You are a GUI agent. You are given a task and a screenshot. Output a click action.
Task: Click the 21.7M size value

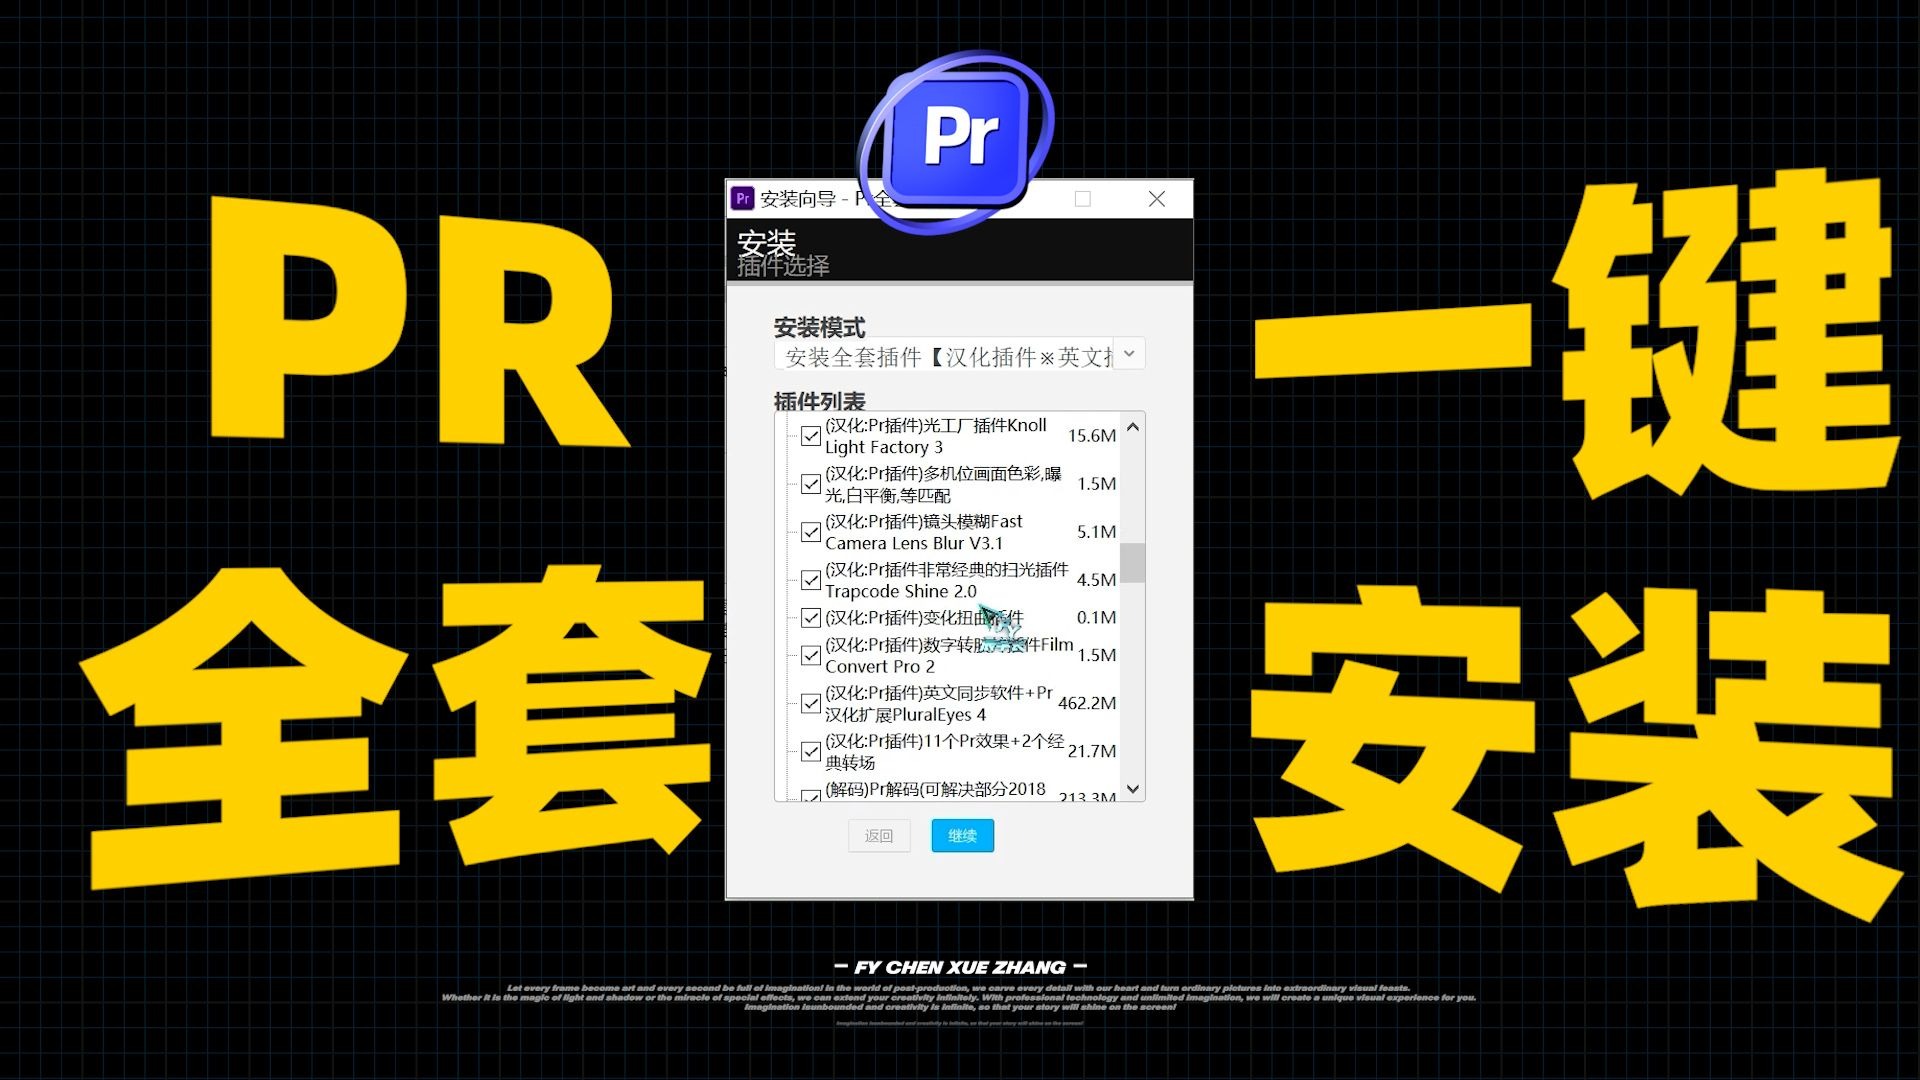tap(1092, 751)
